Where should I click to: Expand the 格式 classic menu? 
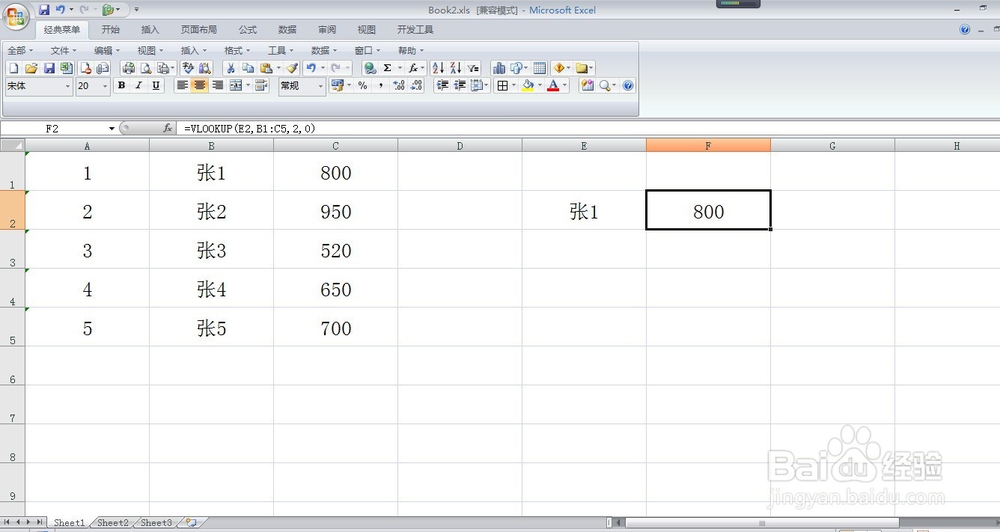pos(237,50)
